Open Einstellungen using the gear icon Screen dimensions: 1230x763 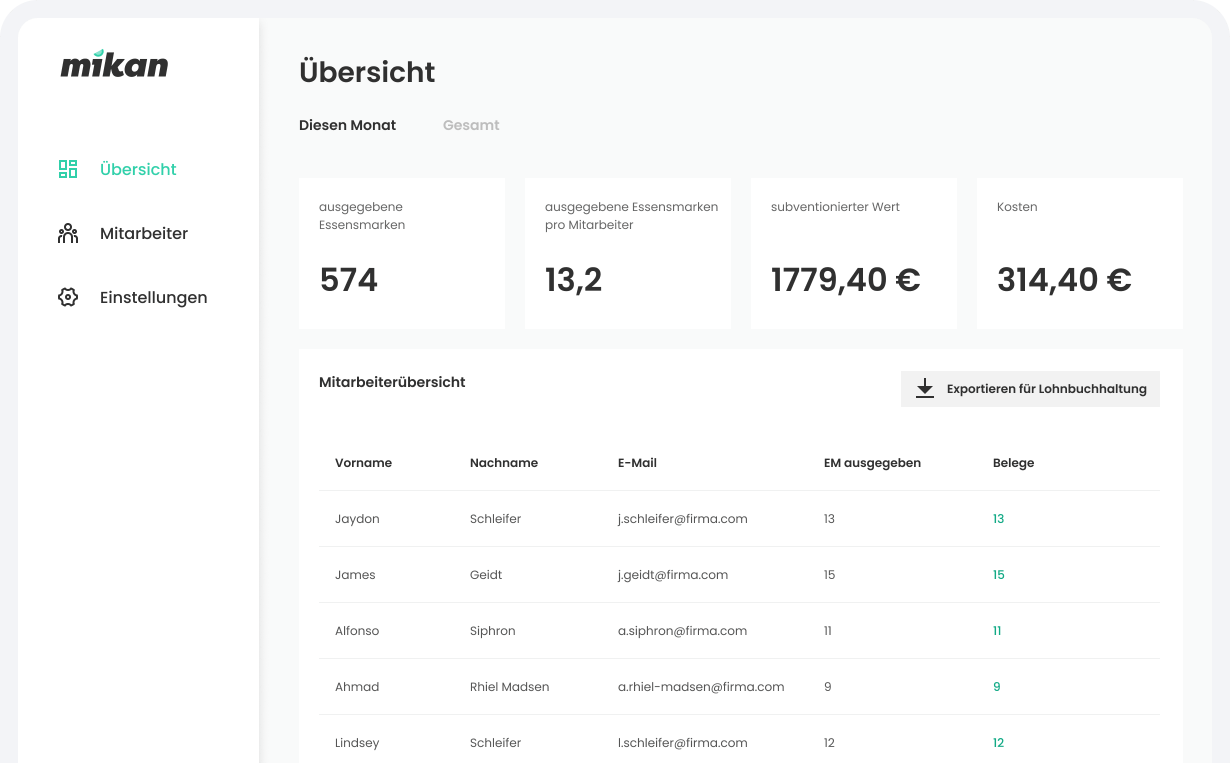pos(67,297)
